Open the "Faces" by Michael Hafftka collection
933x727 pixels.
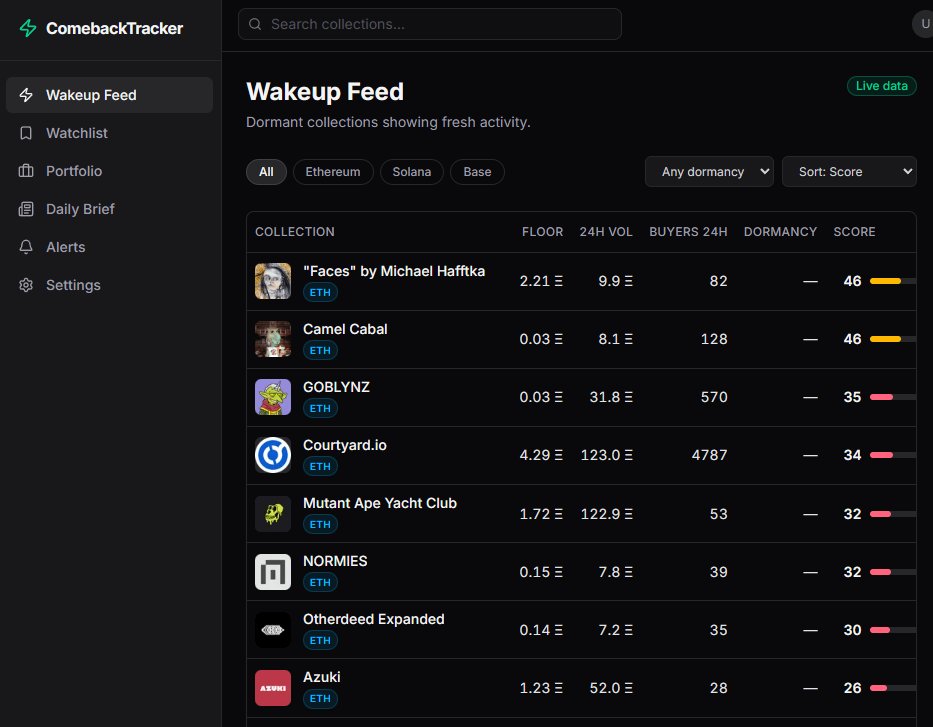(x=394, y=271)
